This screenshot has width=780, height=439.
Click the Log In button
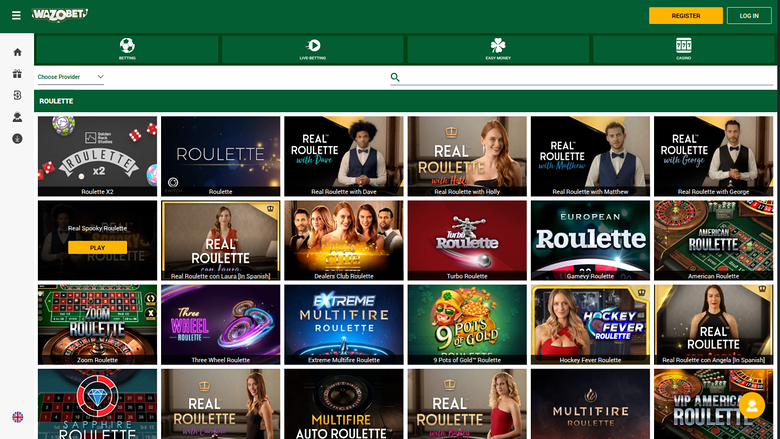click(x=749, y=16)
